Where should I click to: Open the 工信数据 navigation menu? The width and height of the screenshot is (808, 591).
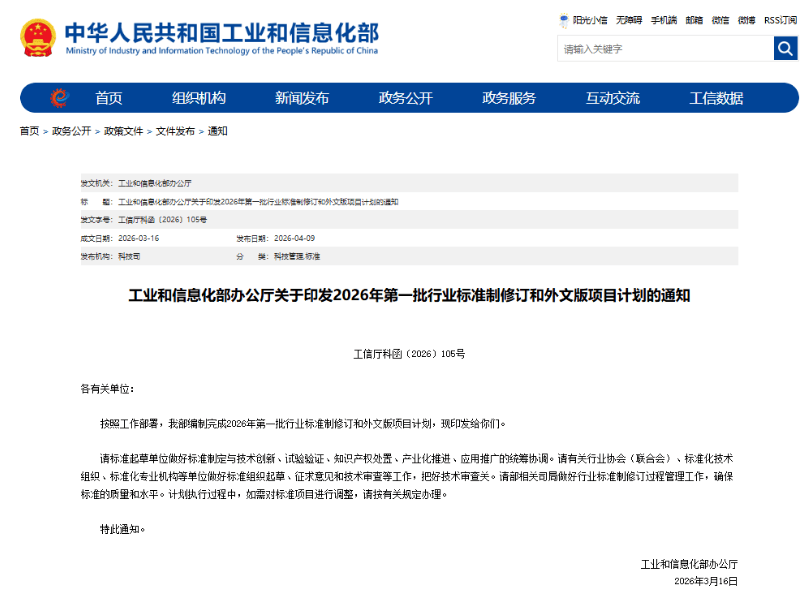[x=716, y=98]
